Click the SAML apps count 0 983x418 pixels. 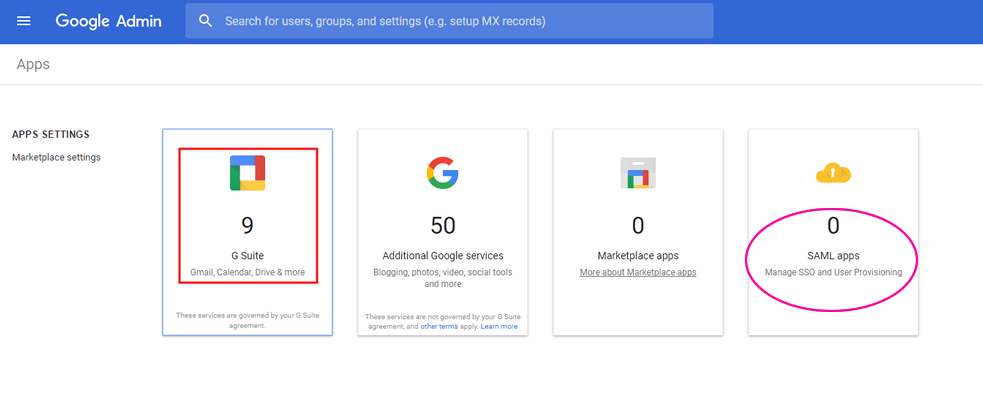[833, 225]
